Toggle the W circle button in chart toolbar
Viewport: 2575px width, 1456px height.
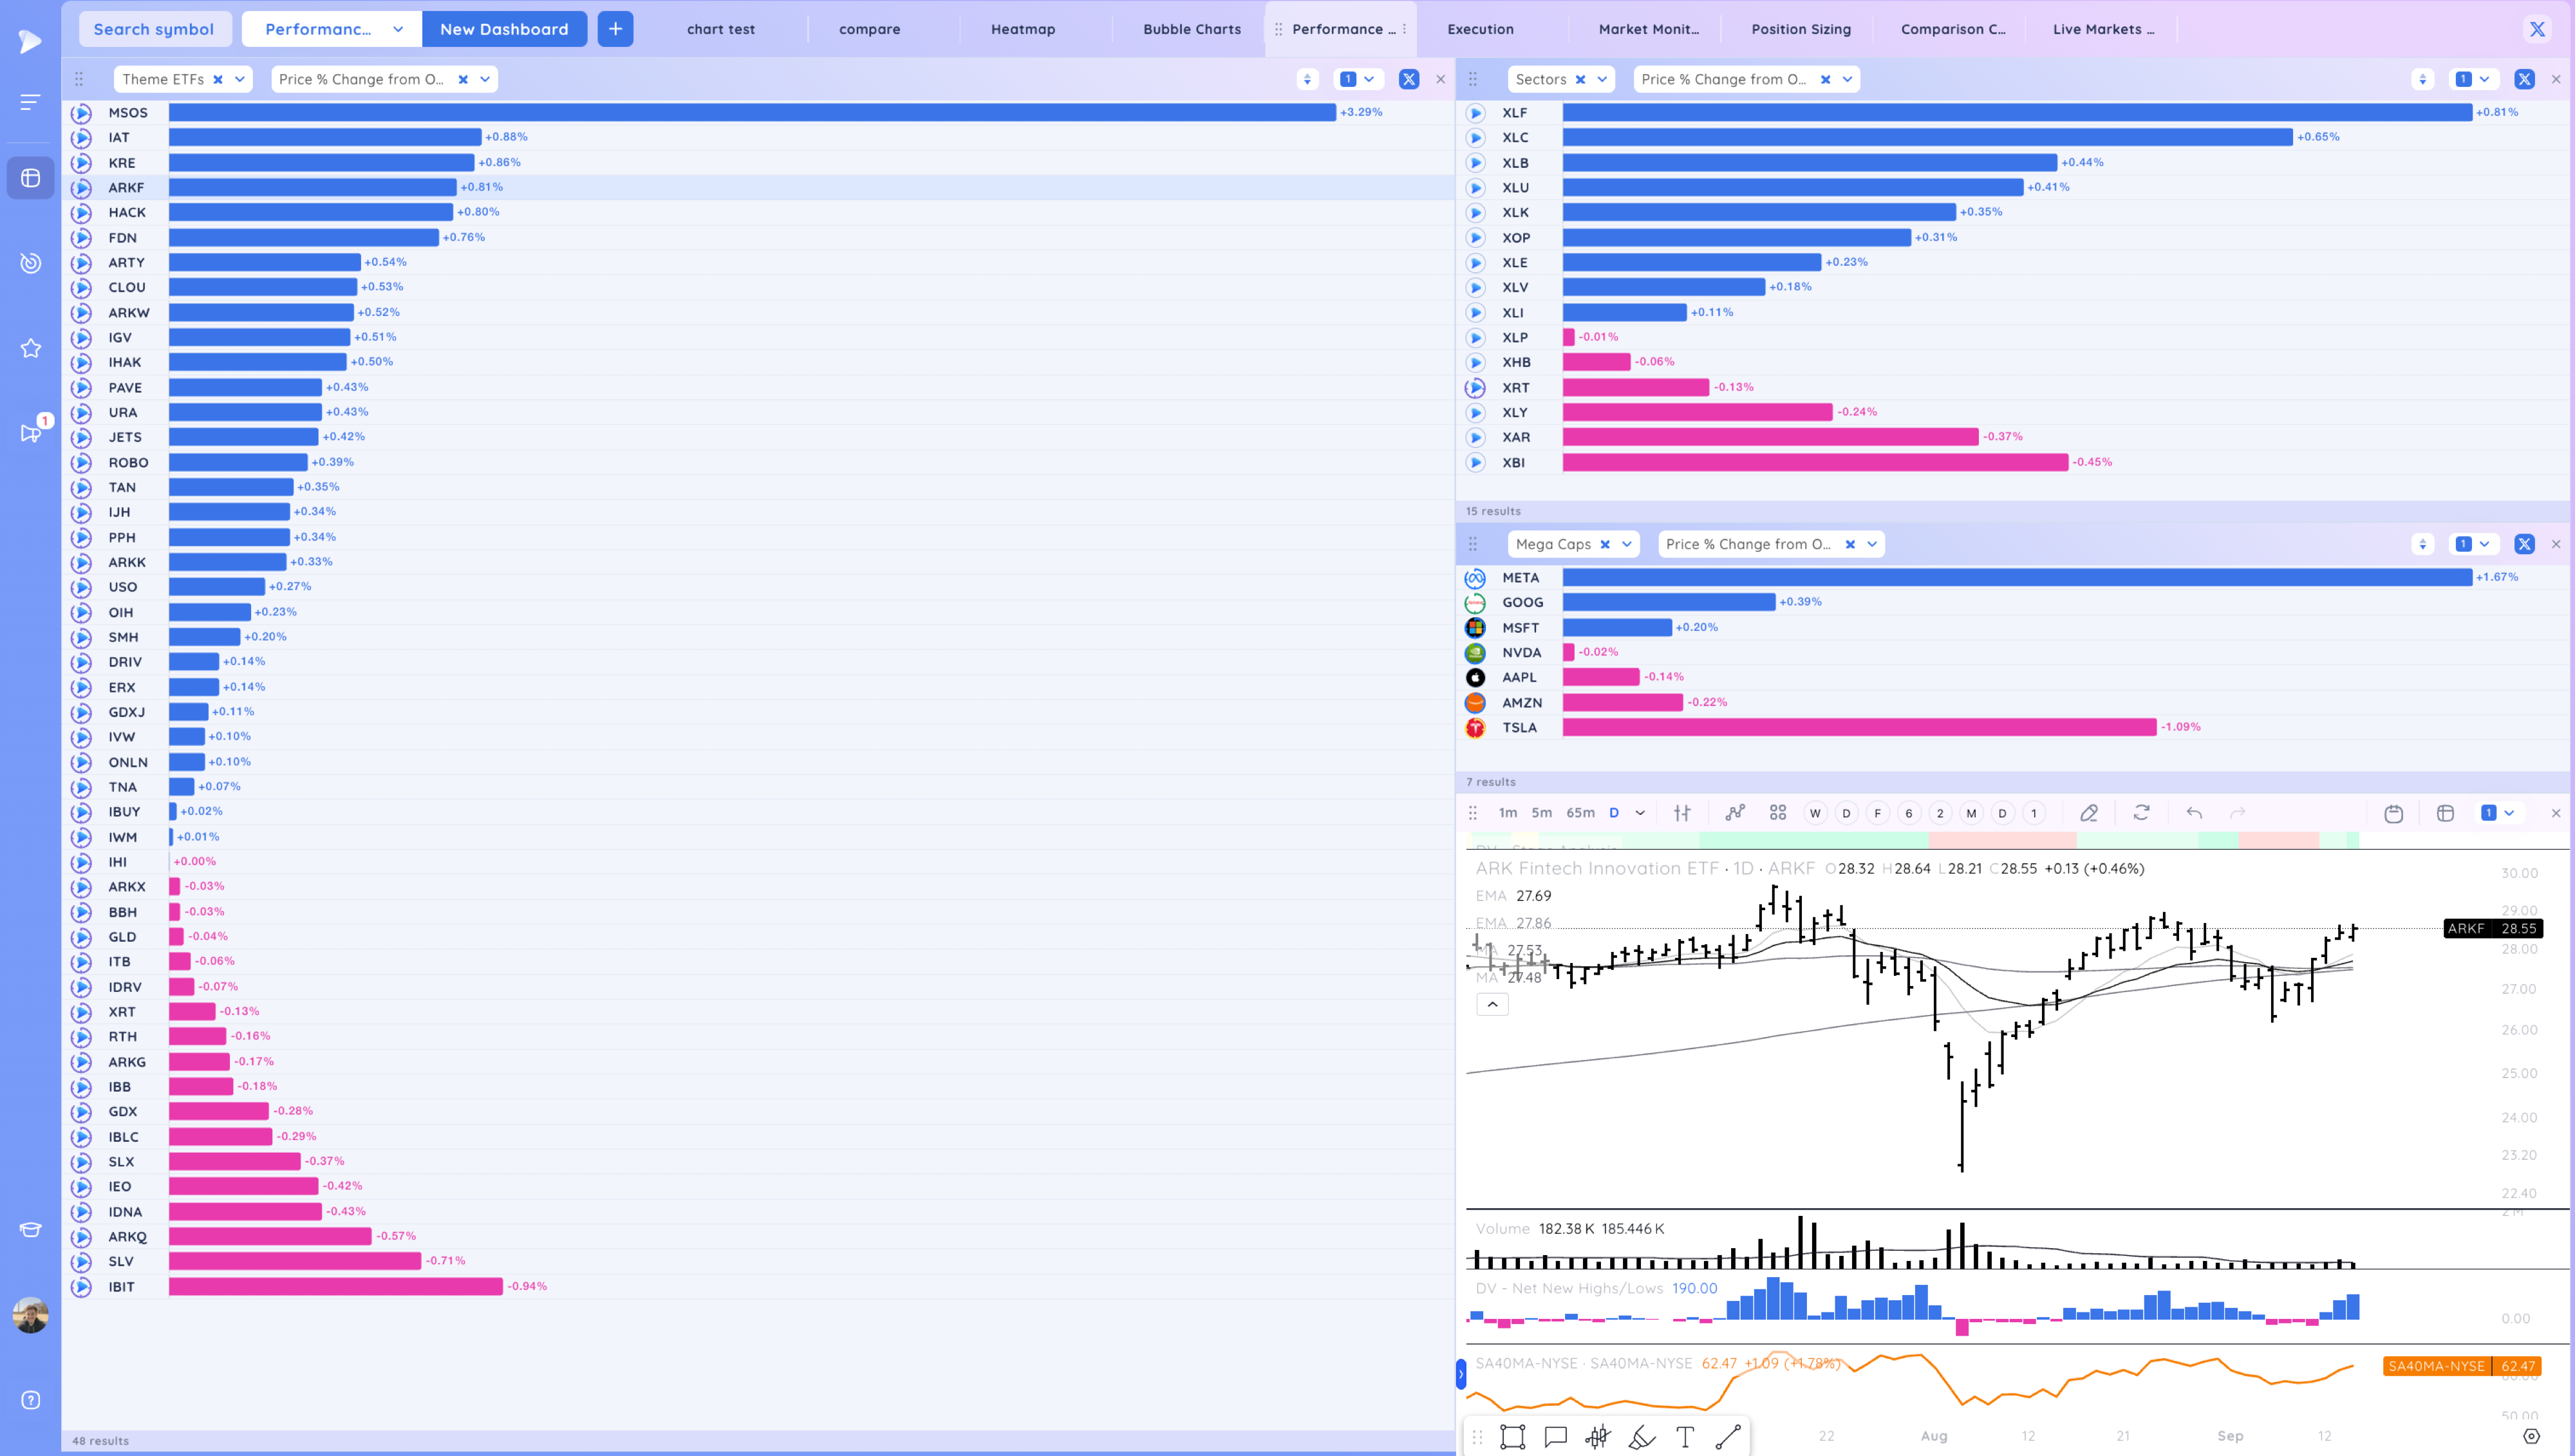click(1815, 813)
